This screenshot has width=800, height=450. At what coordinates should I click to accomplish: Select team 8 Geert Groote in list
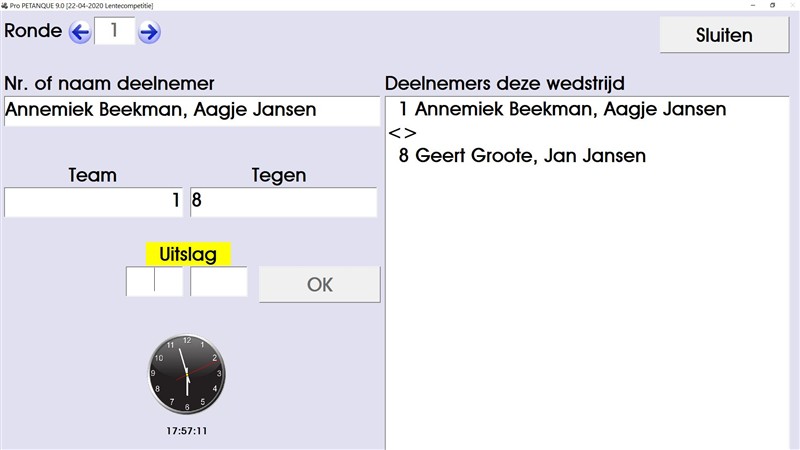click(521, 156)
